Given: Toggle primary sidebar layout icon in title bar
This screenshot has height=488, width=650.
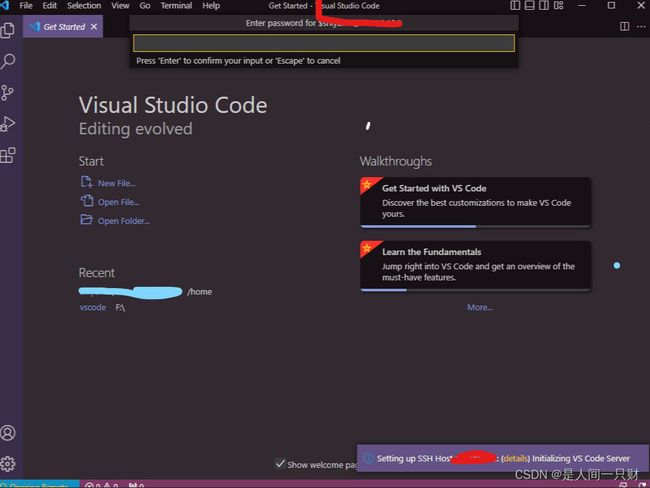Looking at the screenshot, I should pyautogui.click(x=515, y=5).
